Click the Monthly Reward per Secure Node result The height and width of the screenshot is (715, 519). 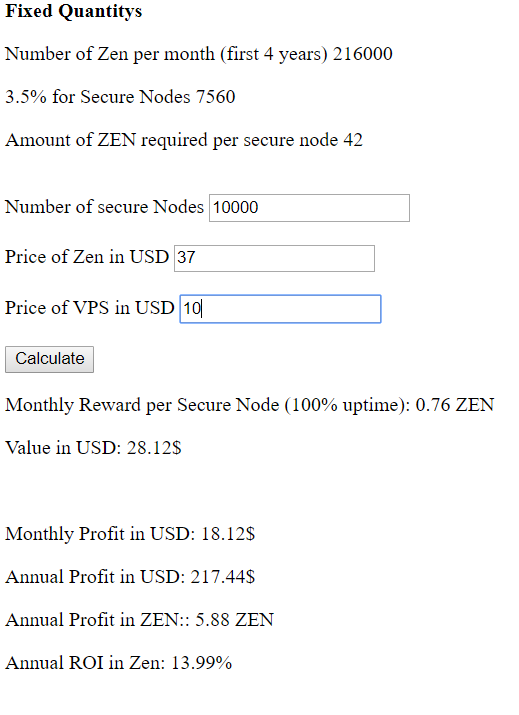click(249, 405)
